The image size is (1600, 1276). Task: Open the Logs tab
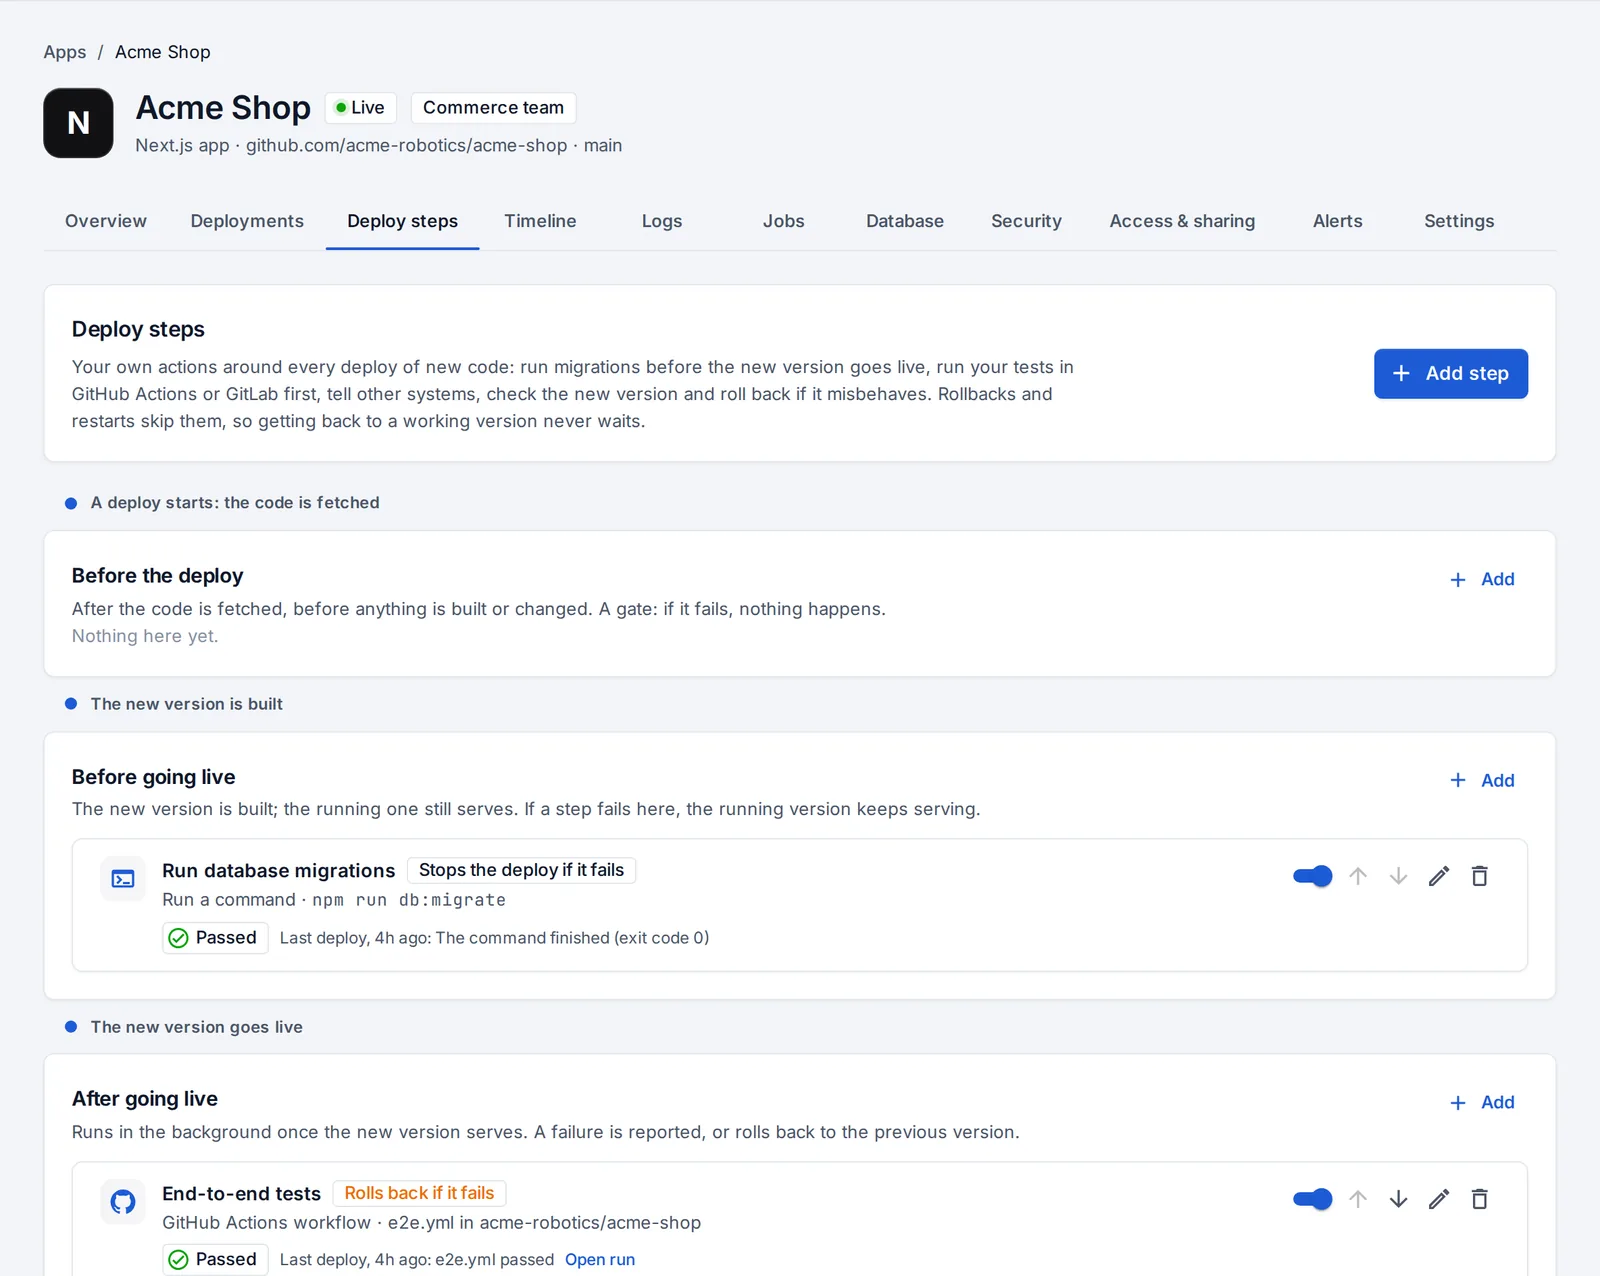[x=662, y=221]
